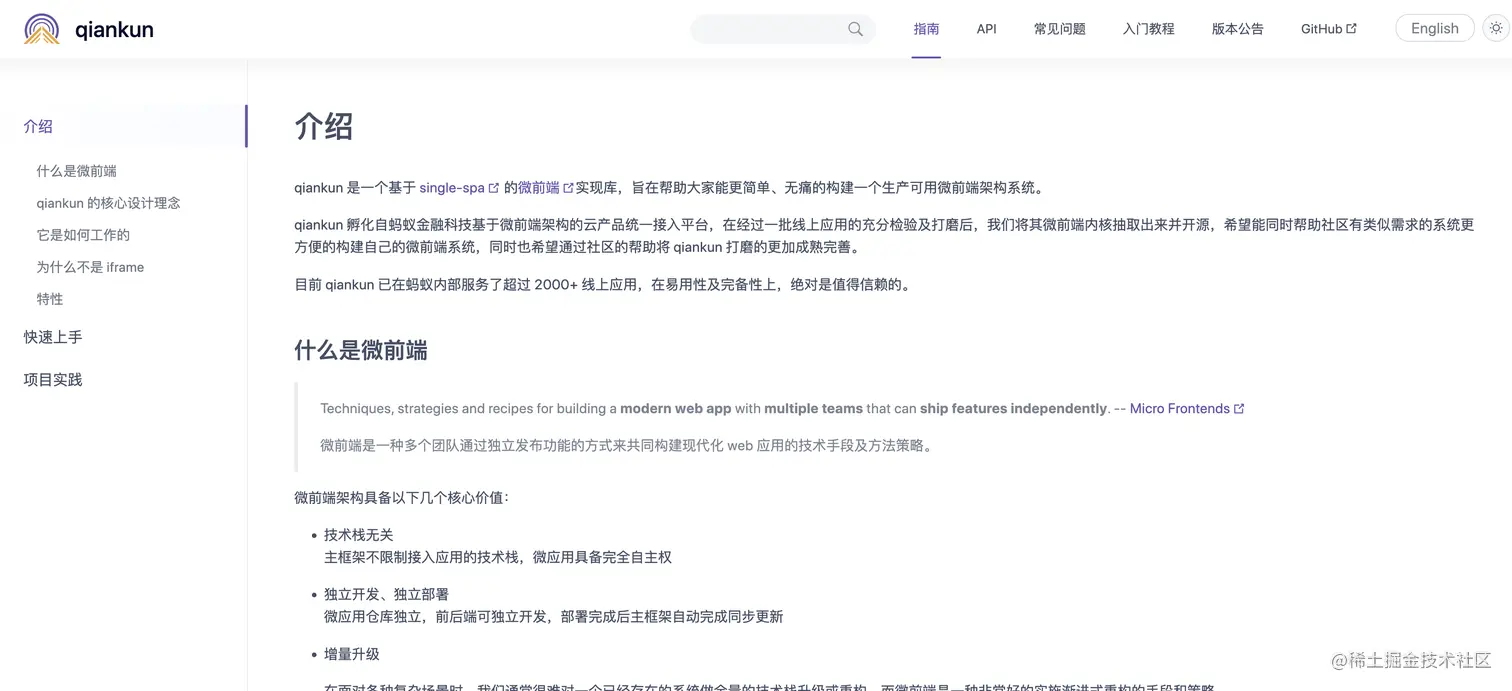Click the 增量升级 bullet item
Screen dimensions: 1512x691
(x=352, y=654)
